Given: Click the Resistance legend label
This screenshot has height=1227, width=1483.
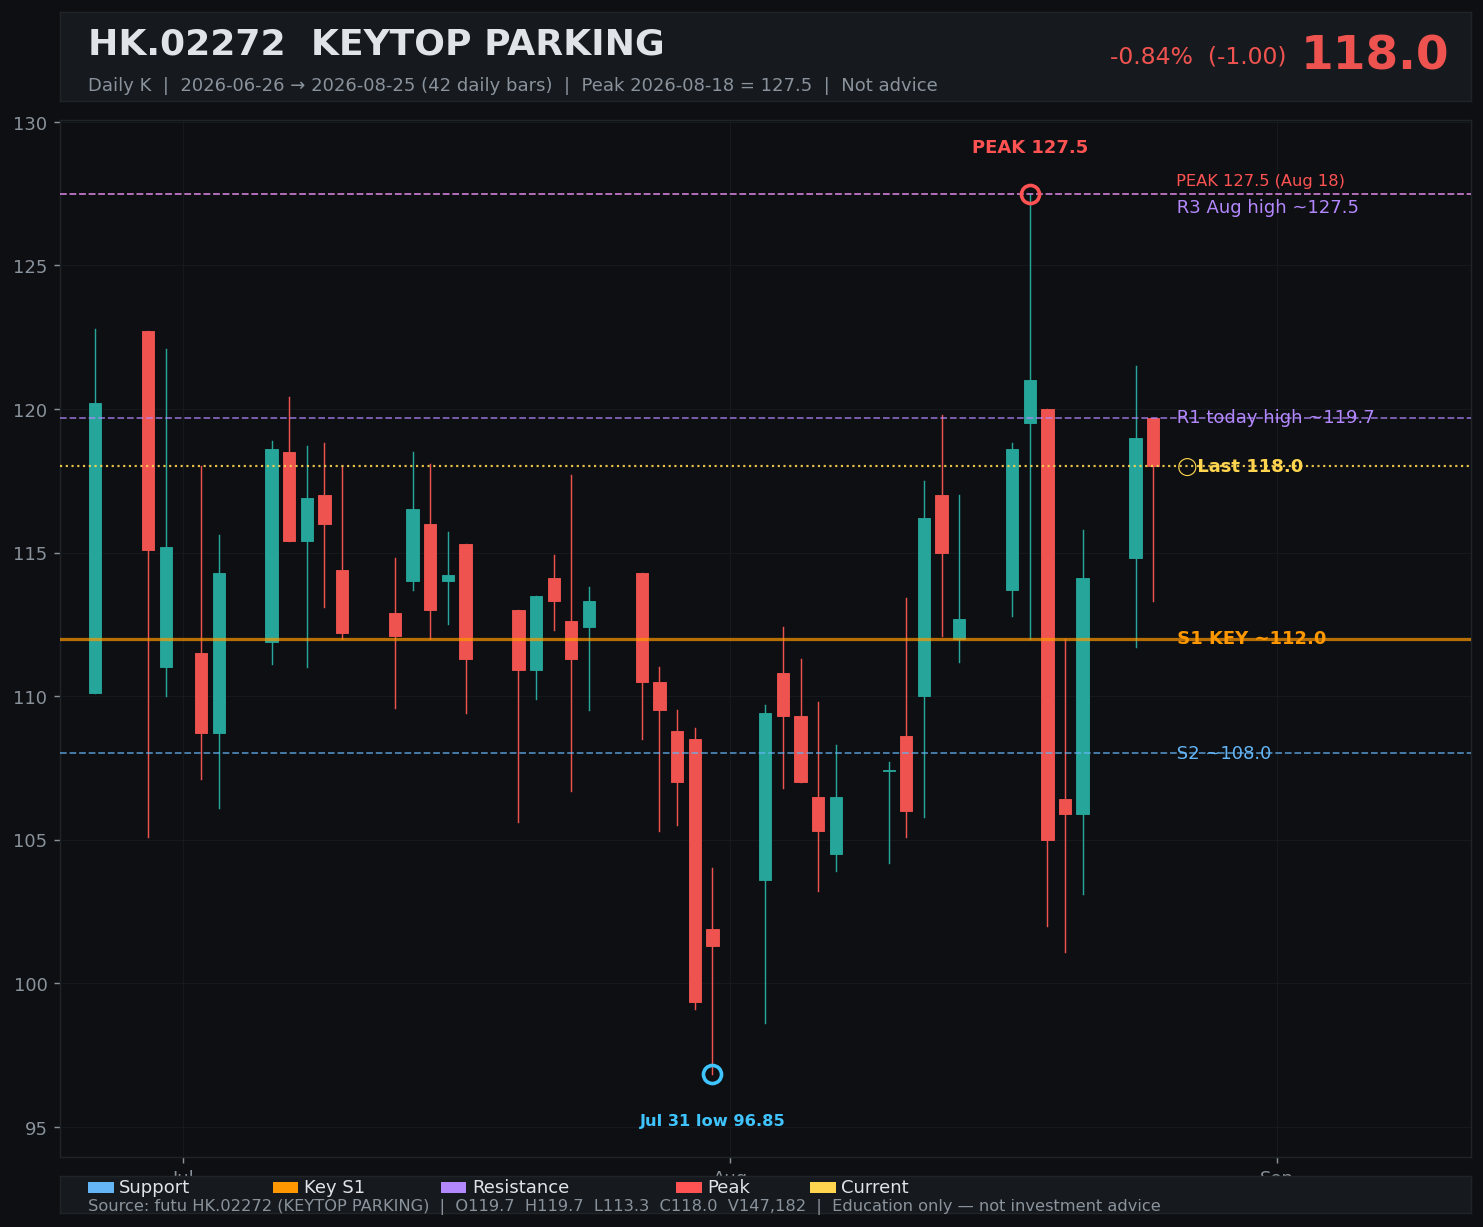Looking at the screenshot, I should coord(520,1188).
